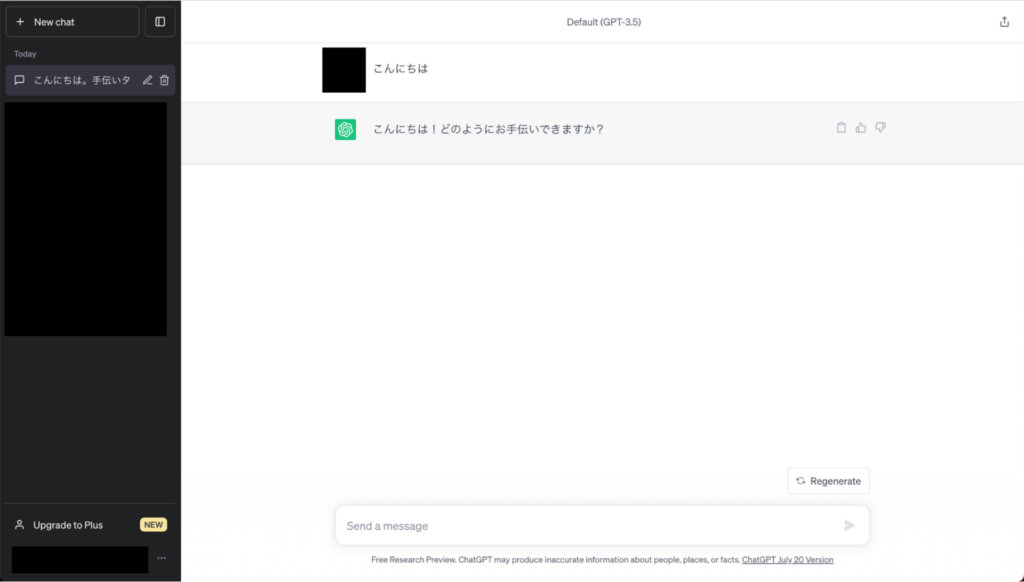
Task: Open the こんにちは。手伝い chat history item
Action: (x=90, y=80)
